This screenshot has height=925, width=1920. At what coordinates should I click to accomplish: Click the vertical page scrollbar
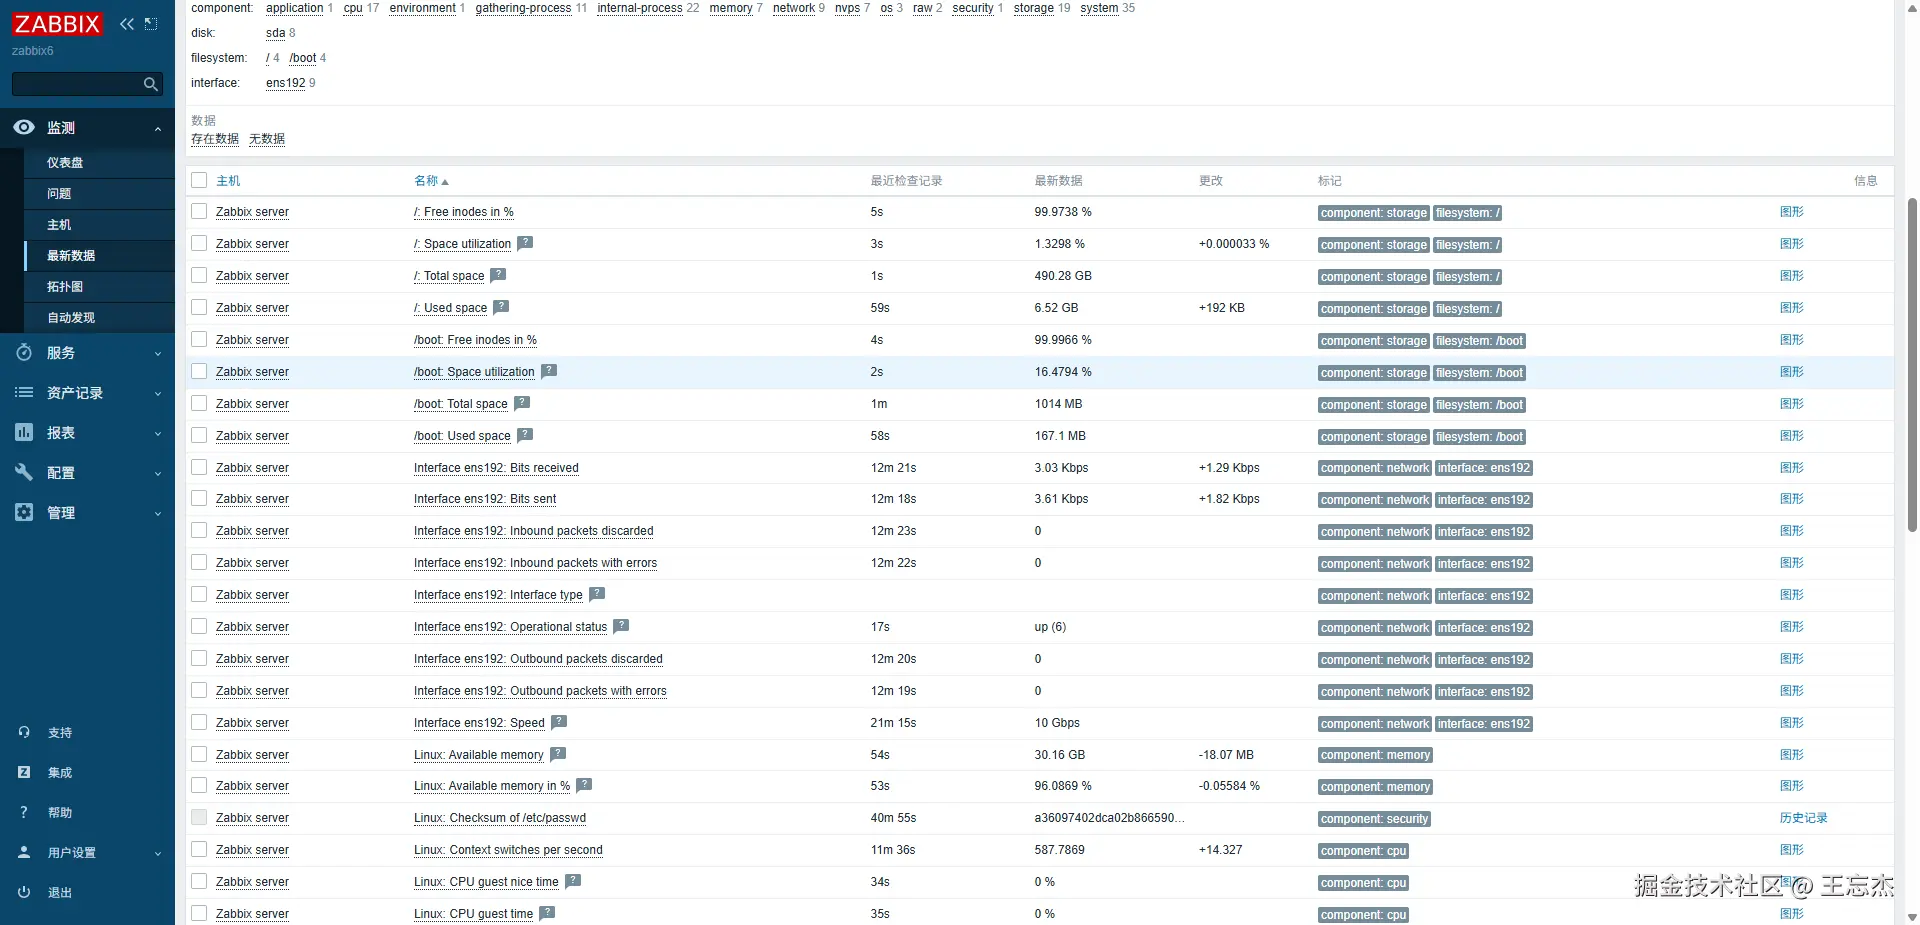pos(1912,365)
